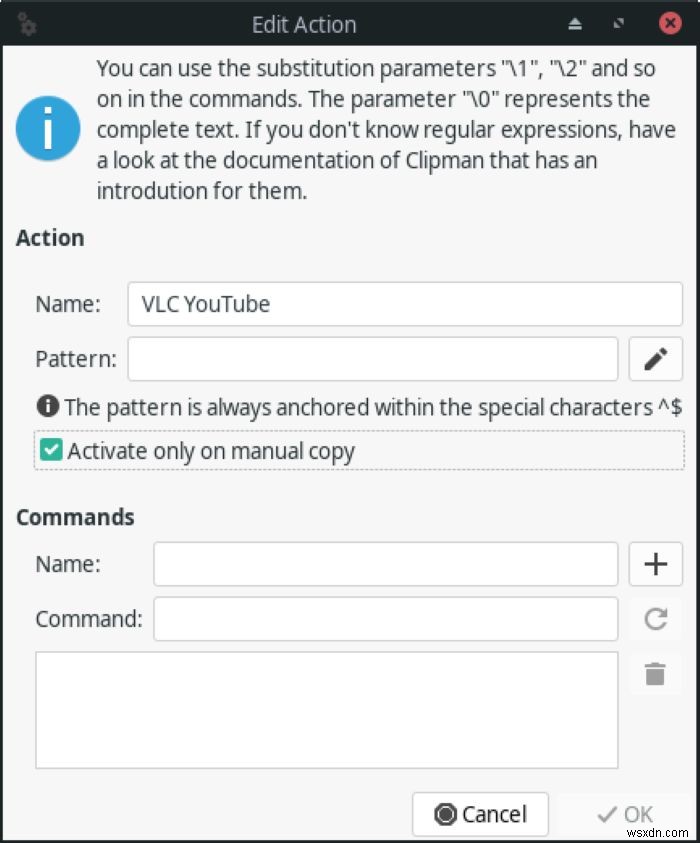This screenshot has width=700, height=843.
Task: Click the Command input field
Action: (x=385, y=619)
